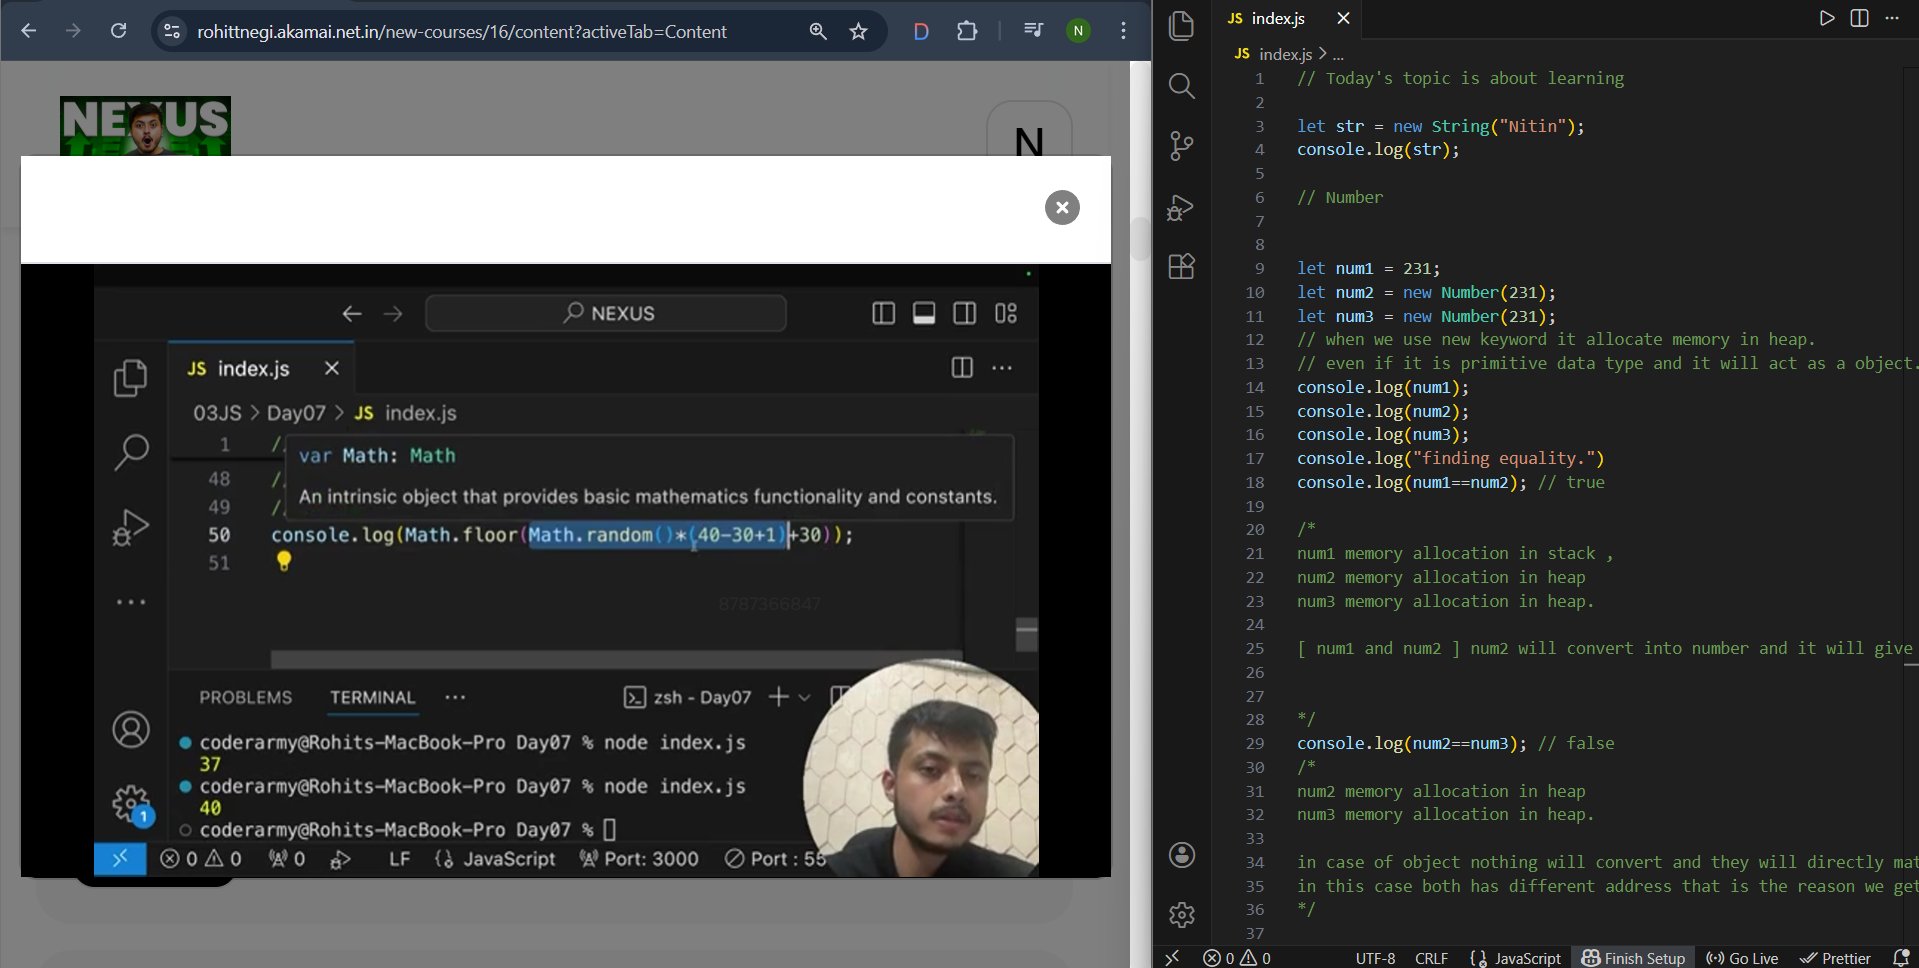Viewport: 1919px width, 968px height.
Task: Click the Finish Setup status bar button
Action: (x=1633, y=958)
